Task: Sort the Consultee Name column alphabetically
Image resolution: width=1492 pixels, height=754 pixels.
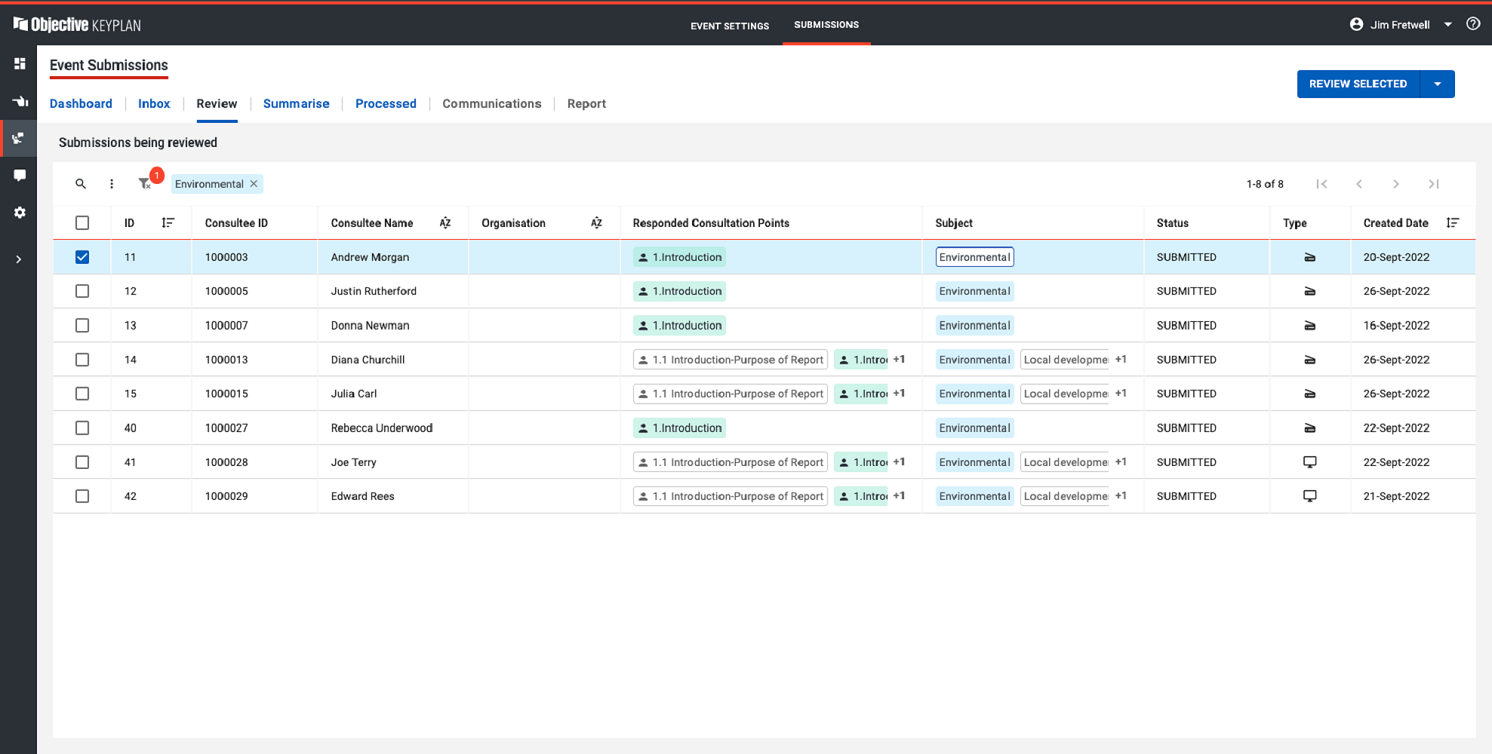Action: click(445, 223)
